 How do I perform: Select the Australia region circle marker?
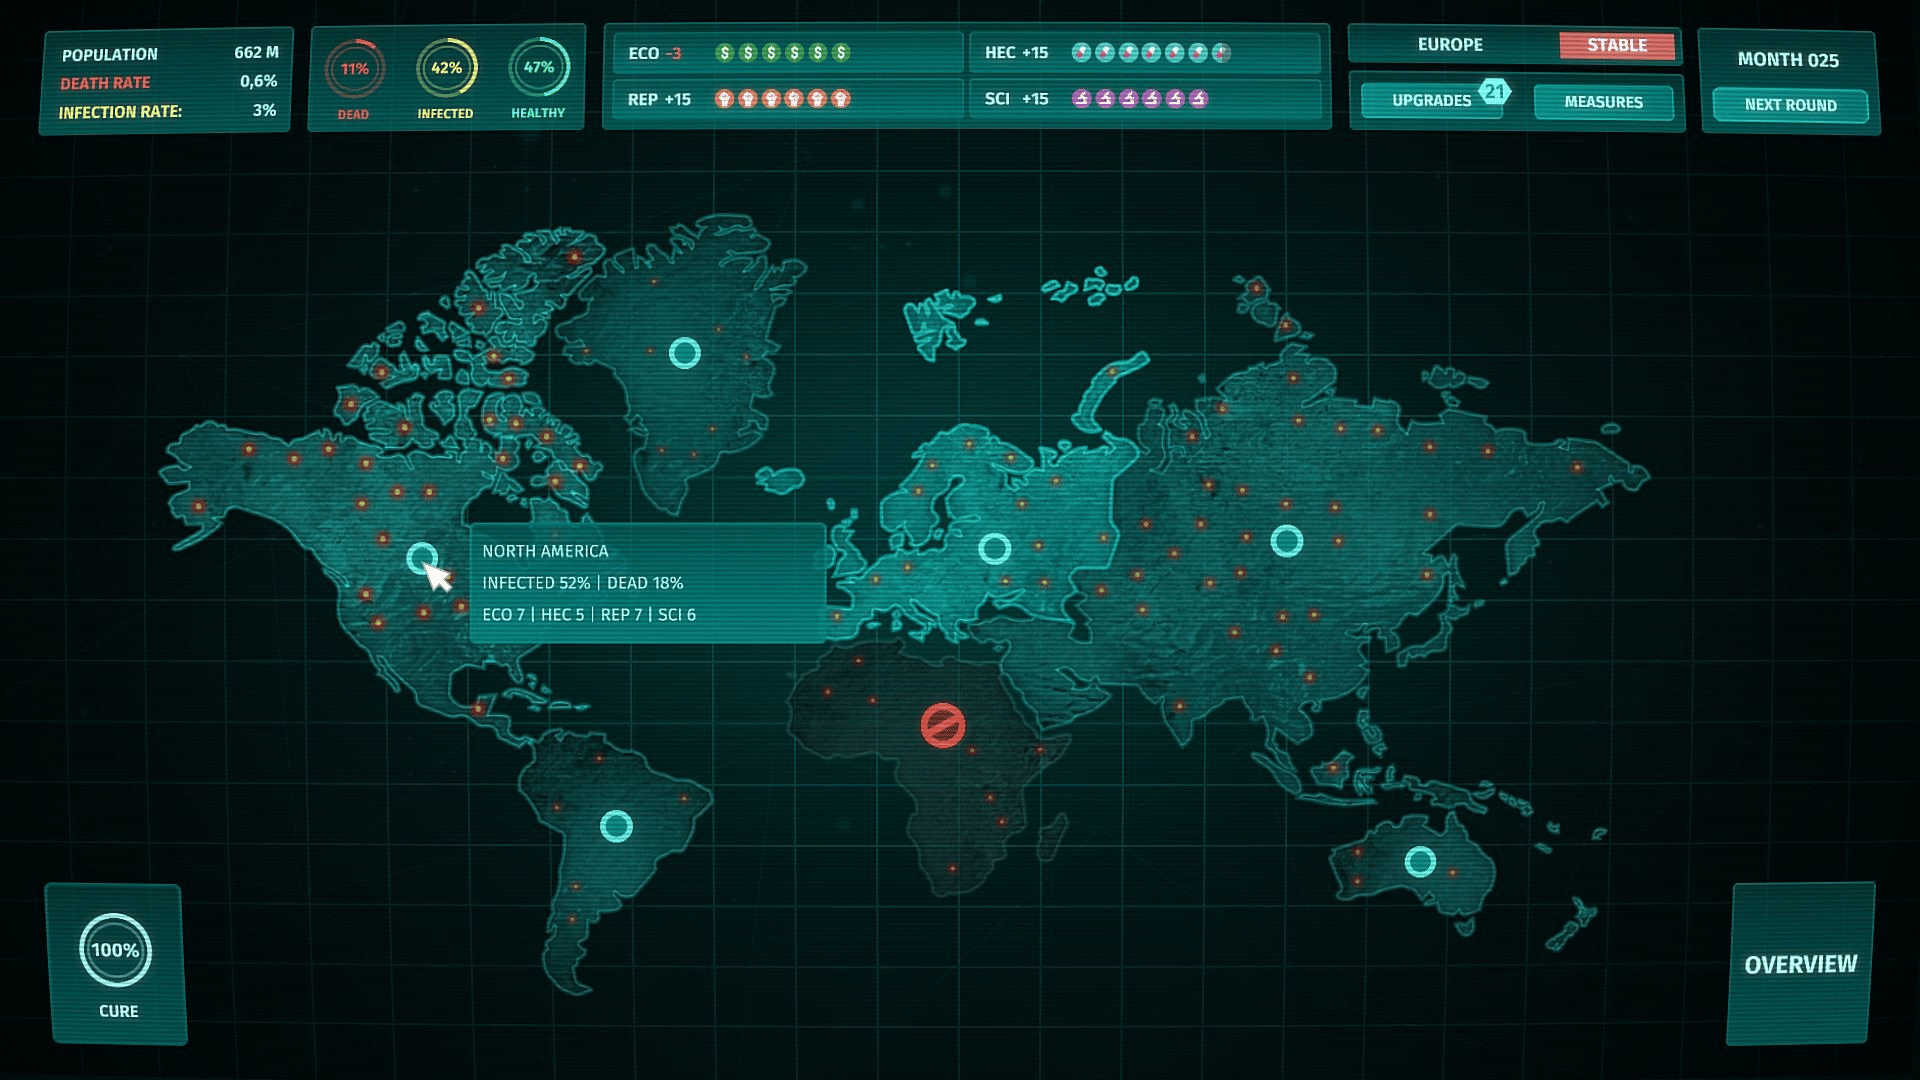1420,861
